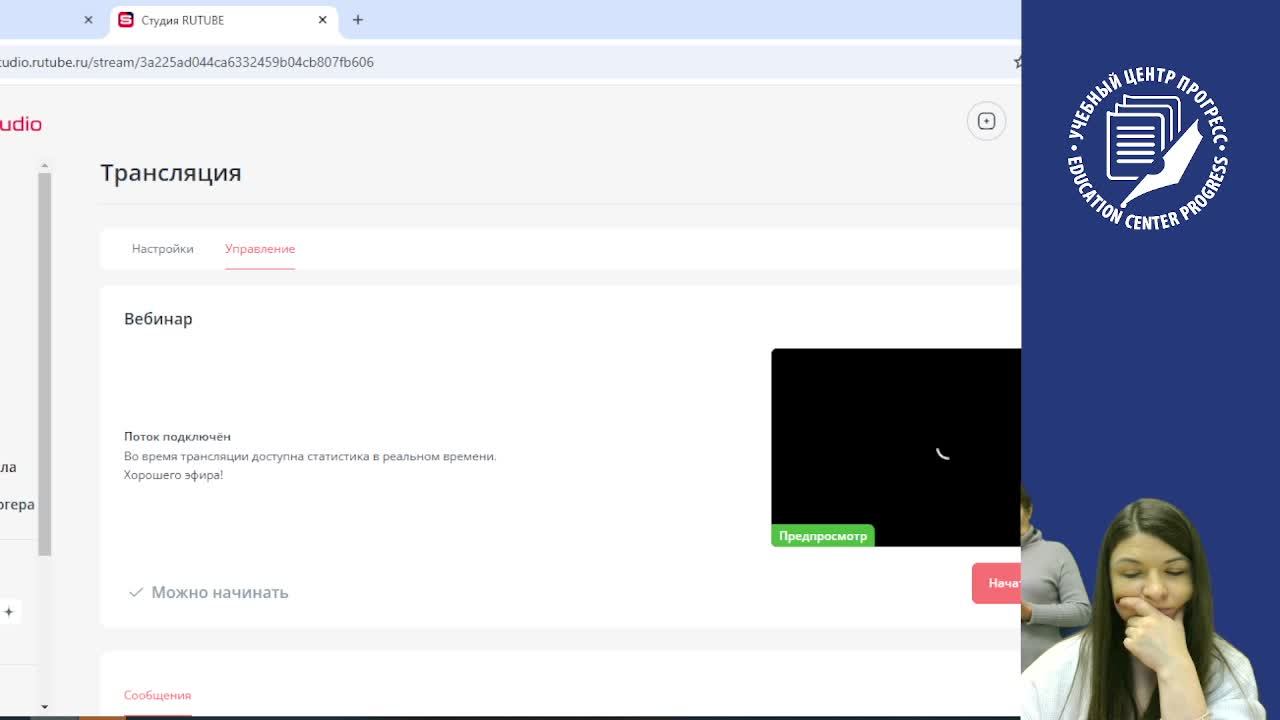Click the Вебинар stream title
This screenshot has width=1280, height=720.
click(158, 319)
